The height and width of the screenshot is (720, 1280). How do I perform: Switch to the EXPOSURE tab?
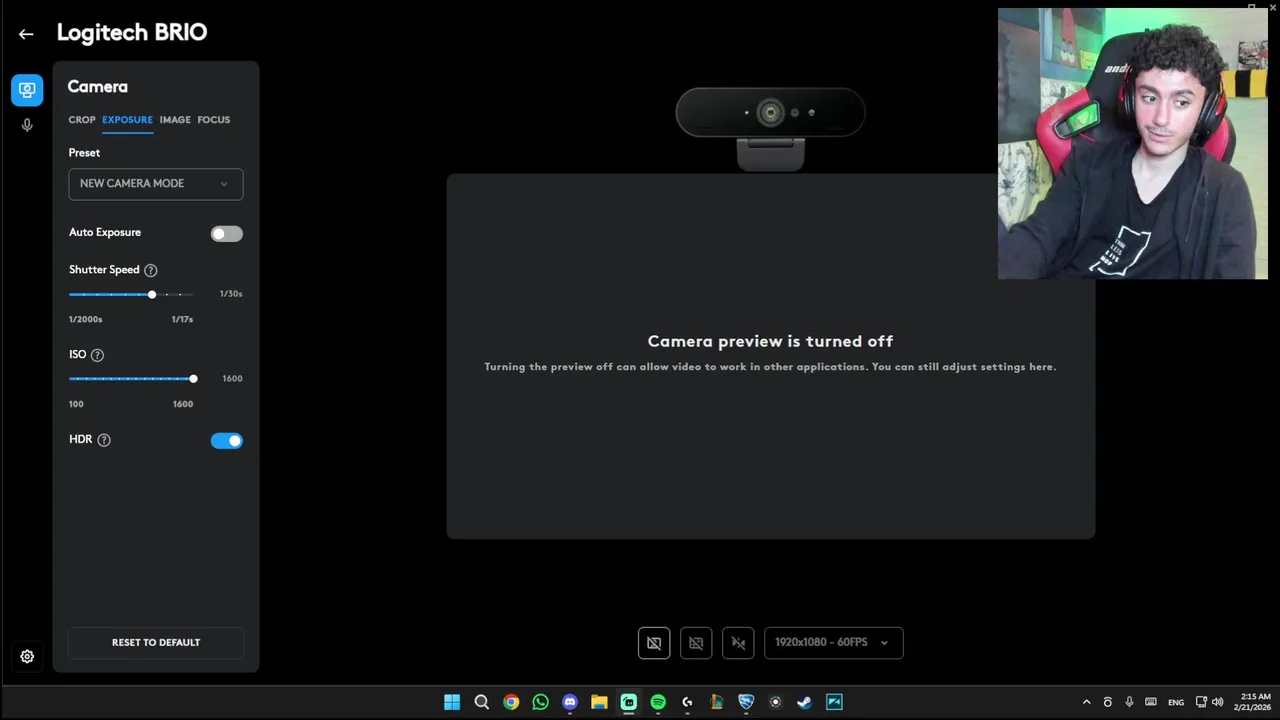(127, 120)
